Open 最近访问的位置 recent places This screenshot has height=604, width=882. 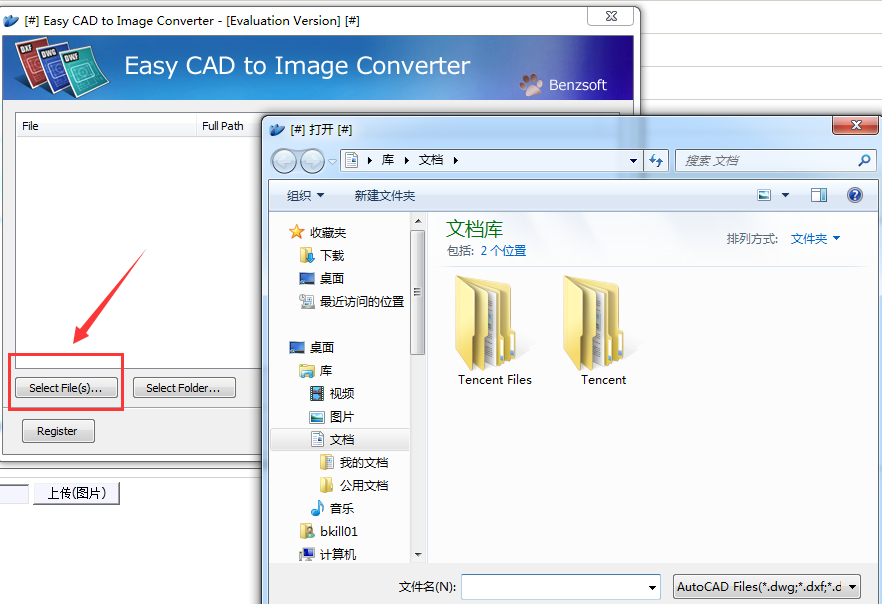click(x=352, y=302)
